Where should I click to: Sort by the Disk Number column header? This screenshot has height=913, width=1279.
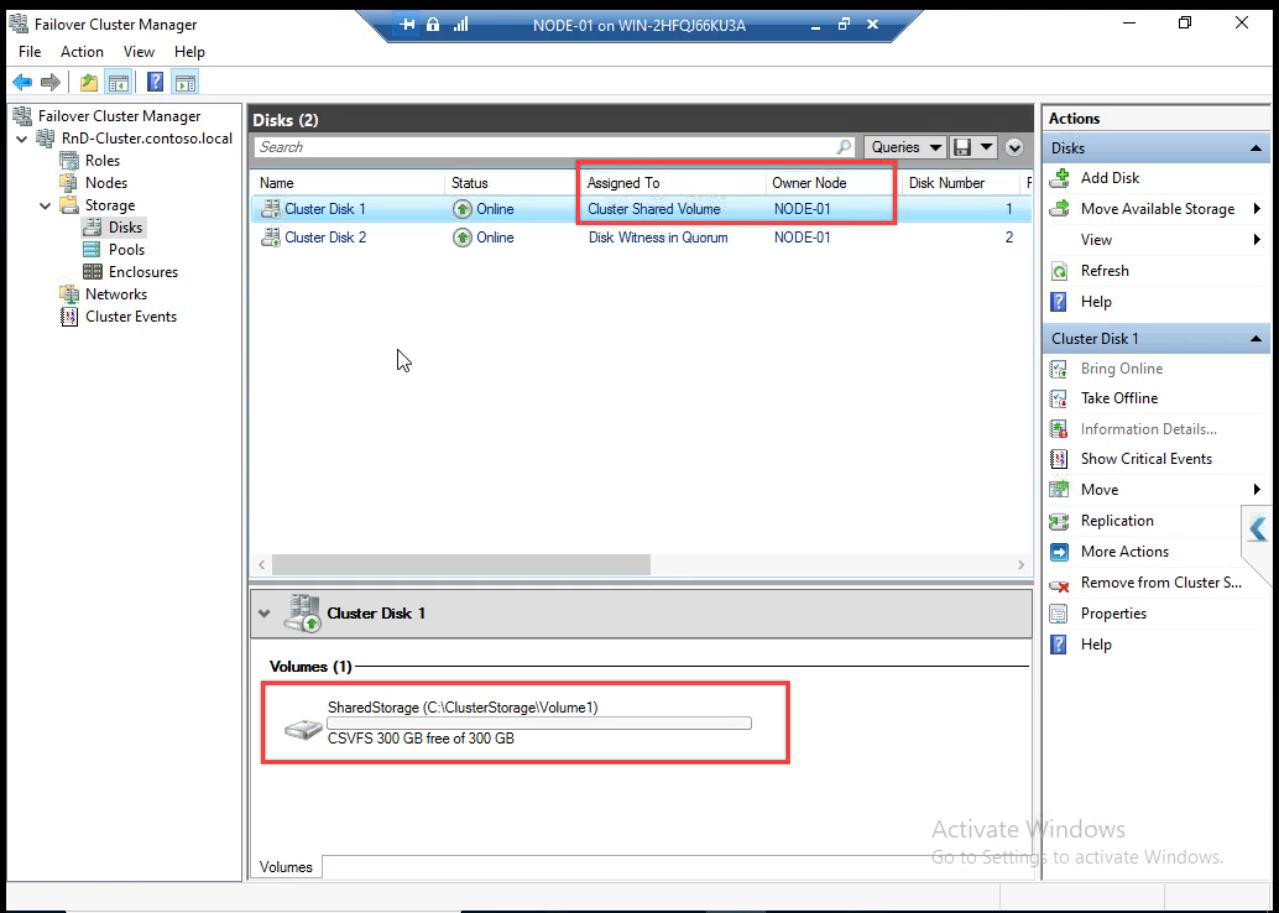point(946,183)
